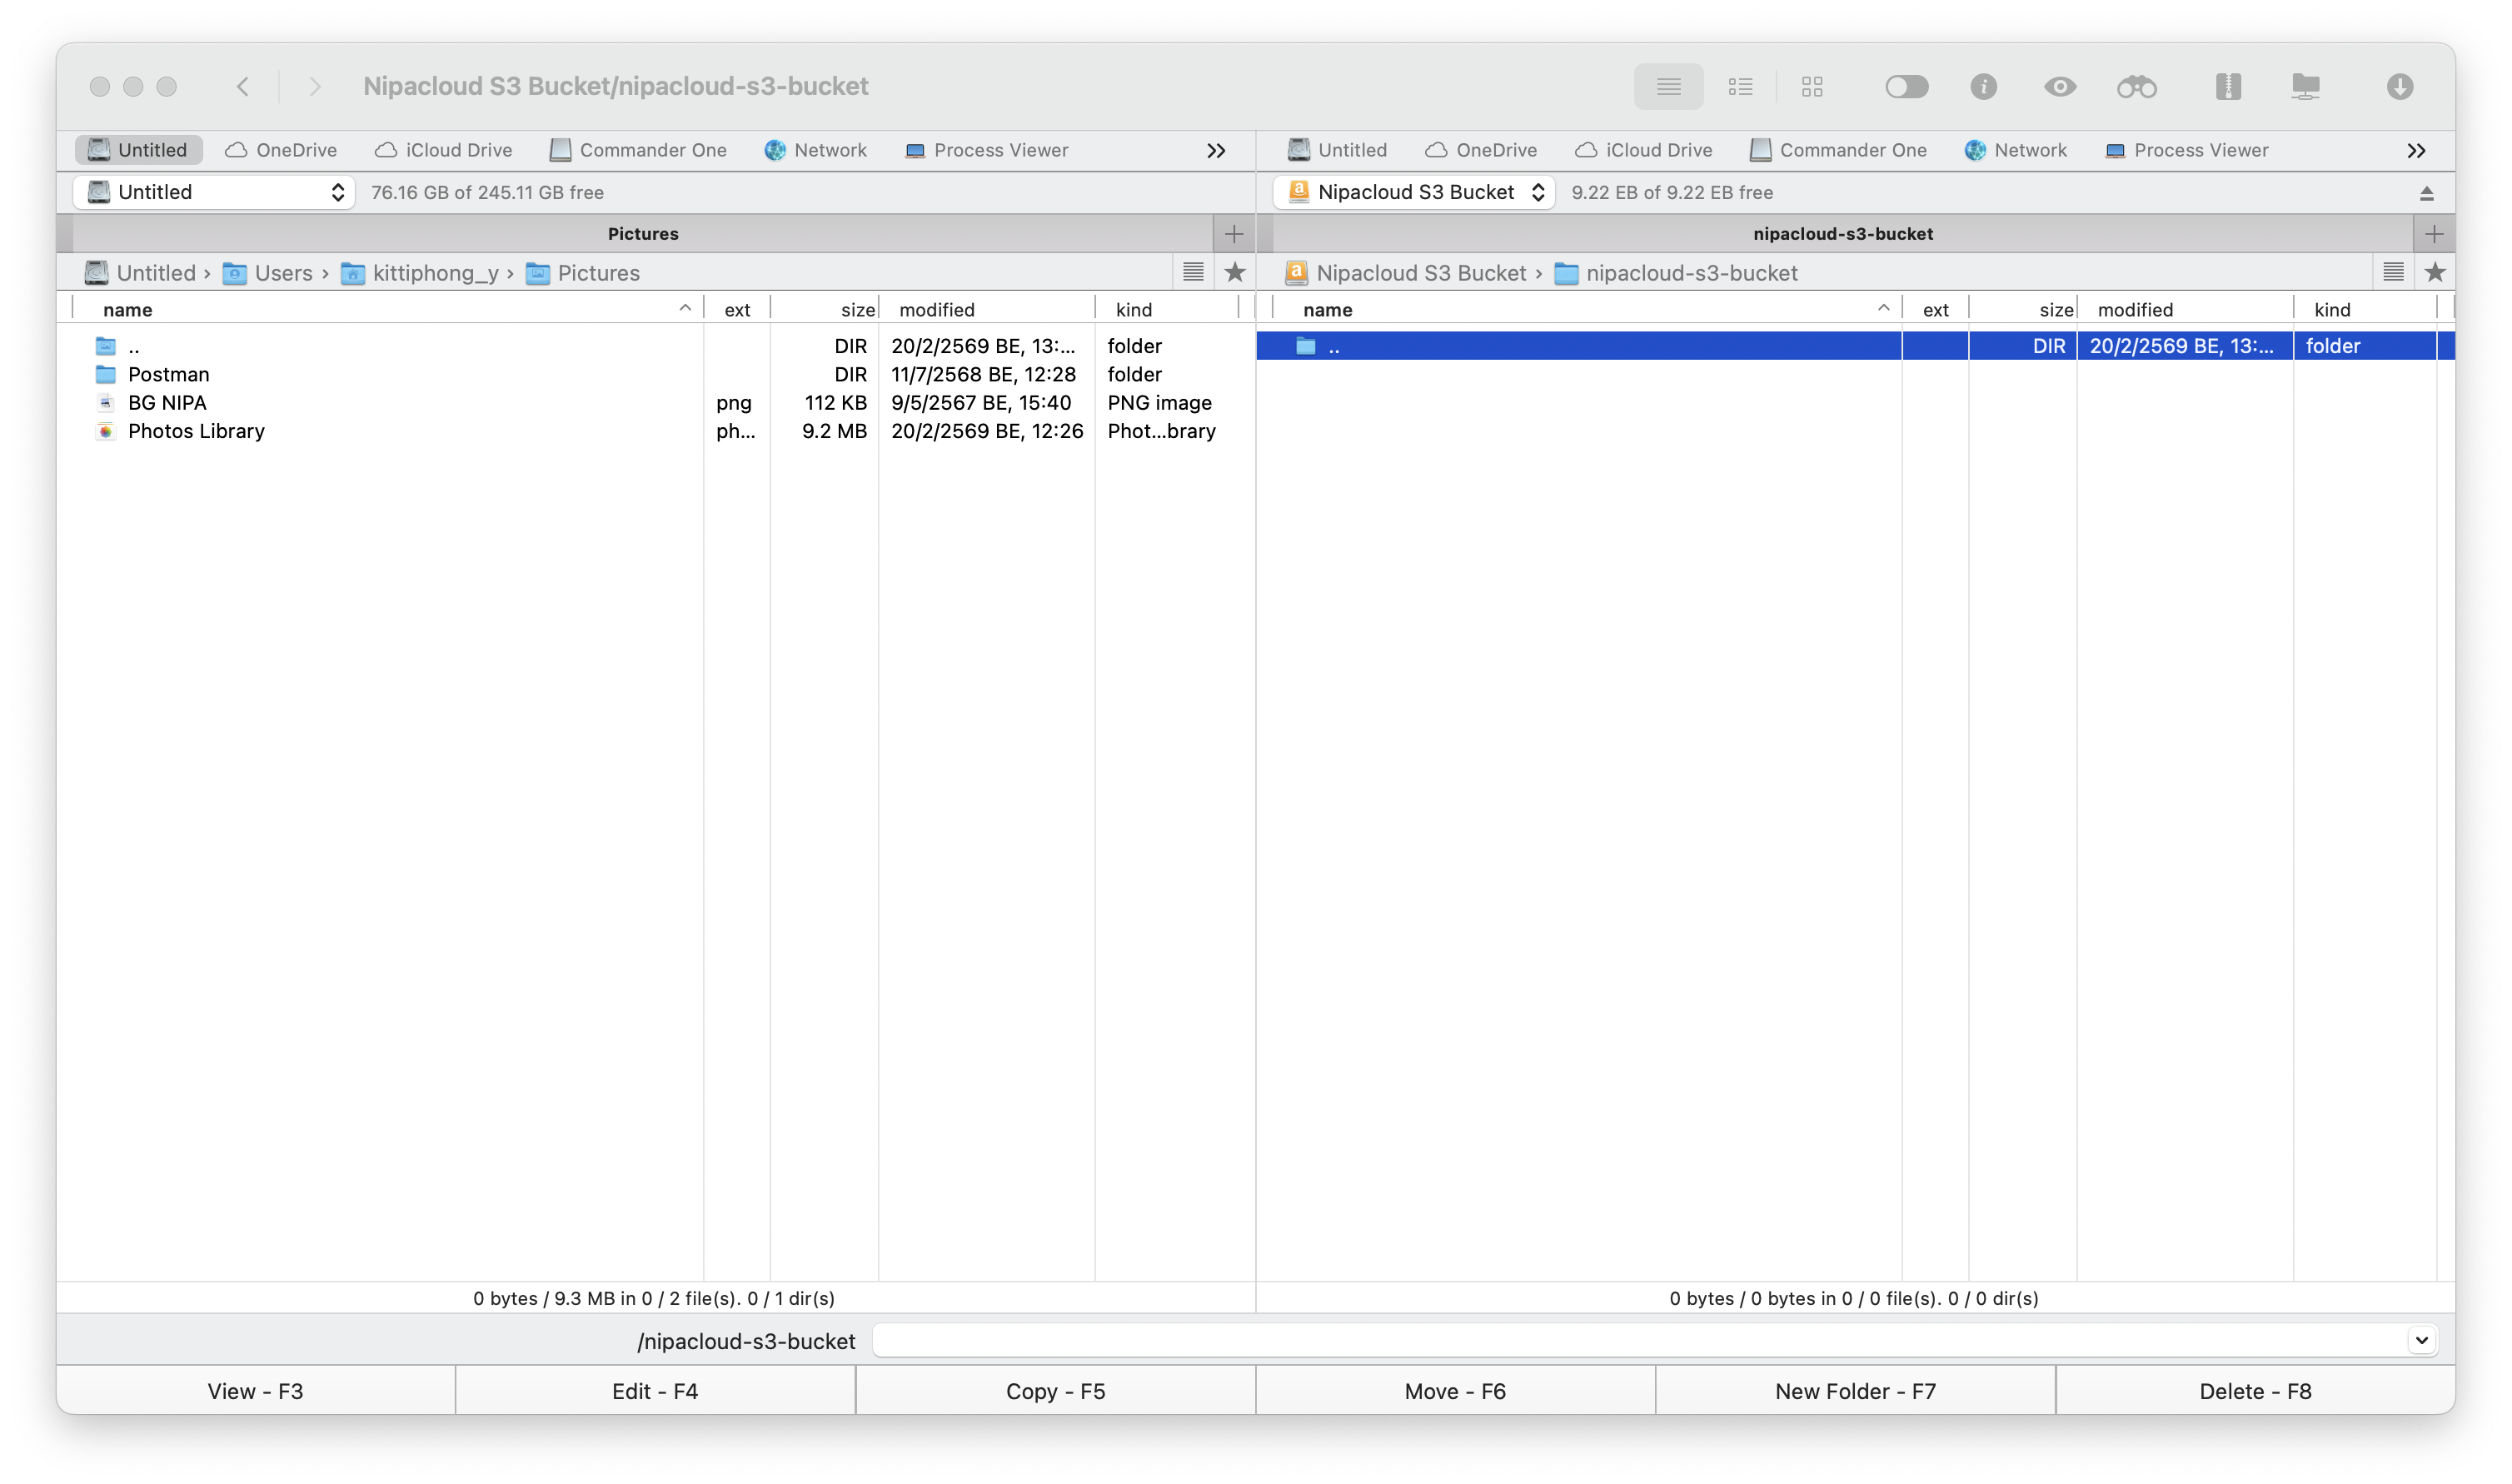Open favorites star in left pane
Image resolution: width=2512 pixels, height=1484 pixels.
tap(1235, 272)
